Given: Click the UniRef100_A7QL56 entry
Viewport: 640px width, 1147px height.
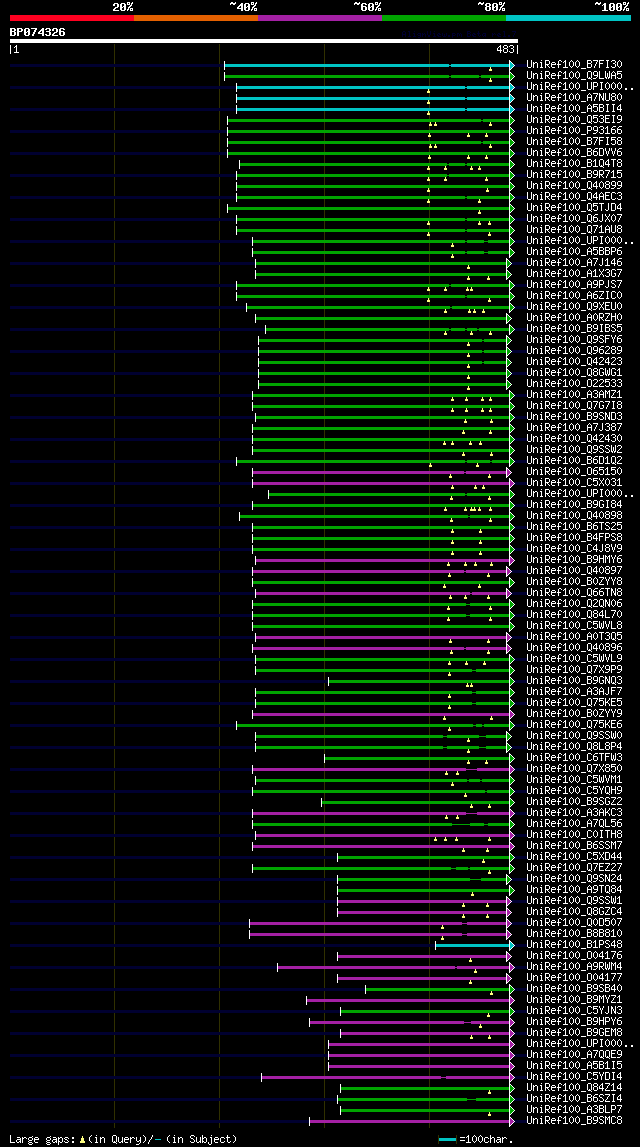Looking at the screenshot, I should click(574, 824).
